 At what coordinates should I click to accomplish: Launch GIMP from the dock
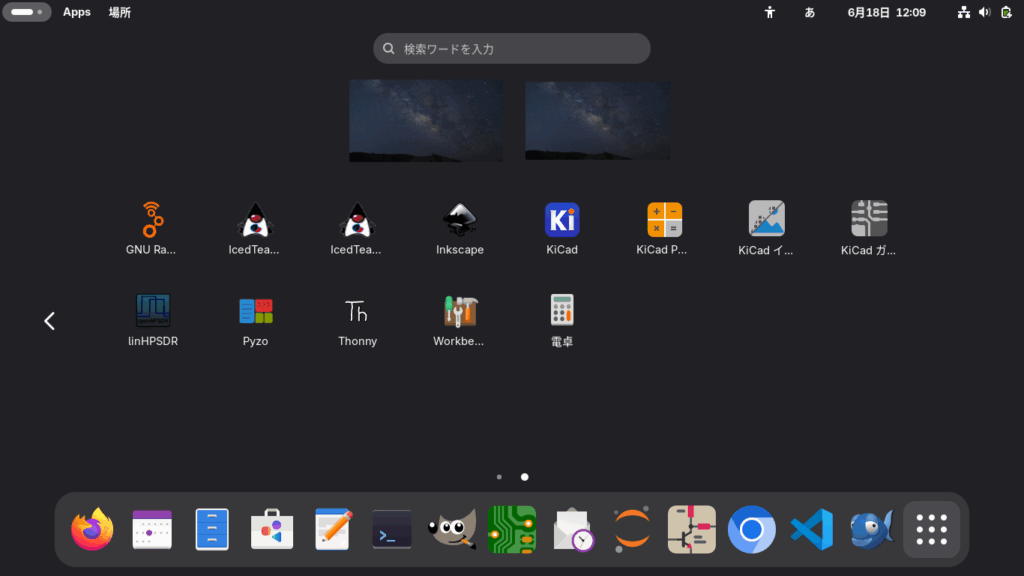click(452, 529)
